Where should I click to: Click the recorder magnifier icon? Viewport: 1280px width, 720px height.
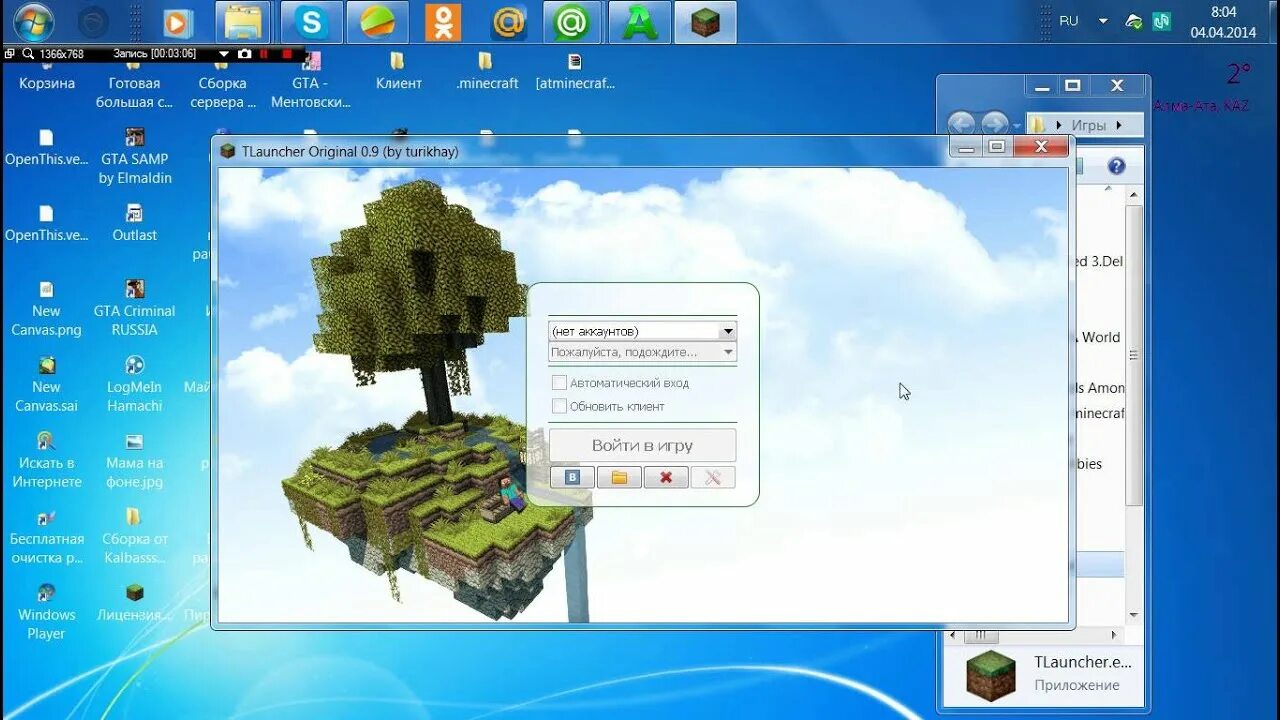click(x=28, y=54)
